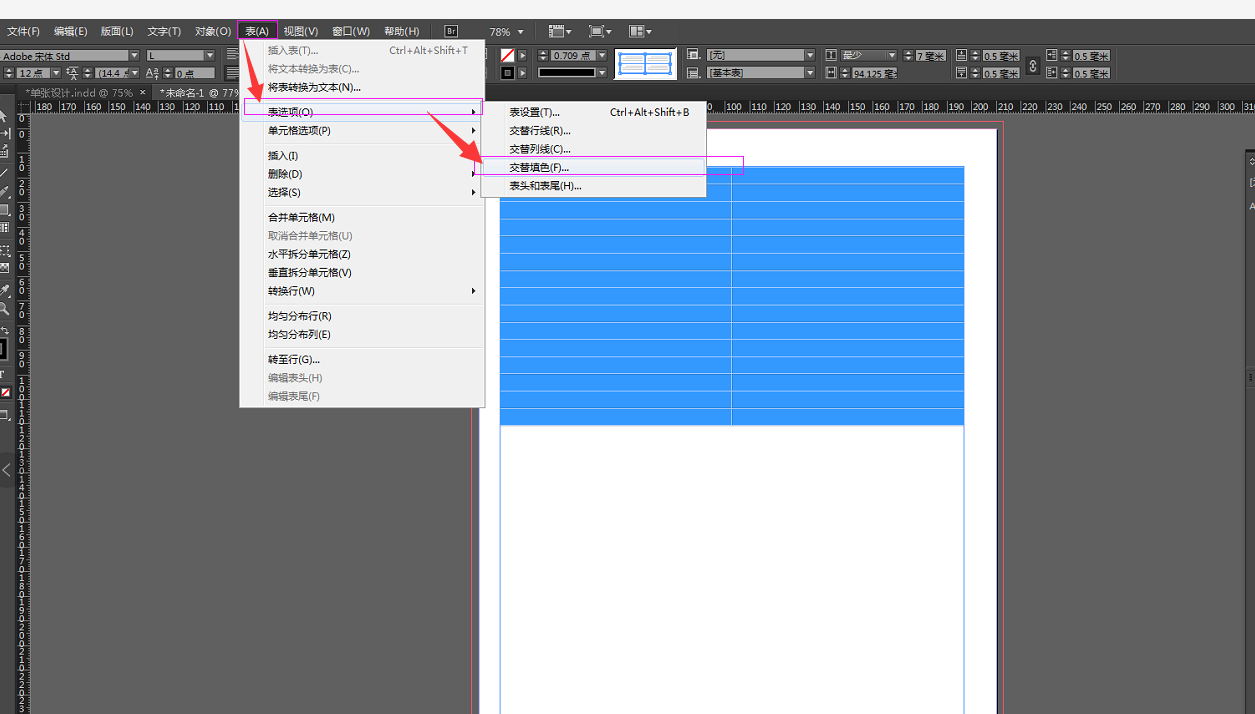Click the black fill color swatch
This screenshot has width=1255, height=714.
pos(6,349)
